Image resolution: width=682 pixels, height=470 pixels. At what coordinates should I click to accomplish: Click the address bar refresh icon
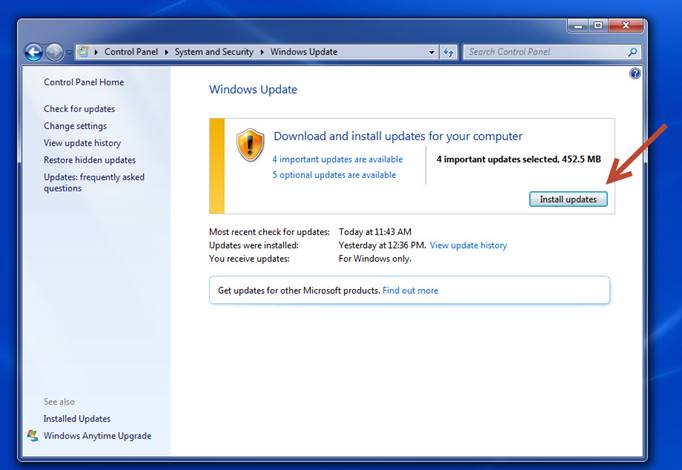click(449, 52)
